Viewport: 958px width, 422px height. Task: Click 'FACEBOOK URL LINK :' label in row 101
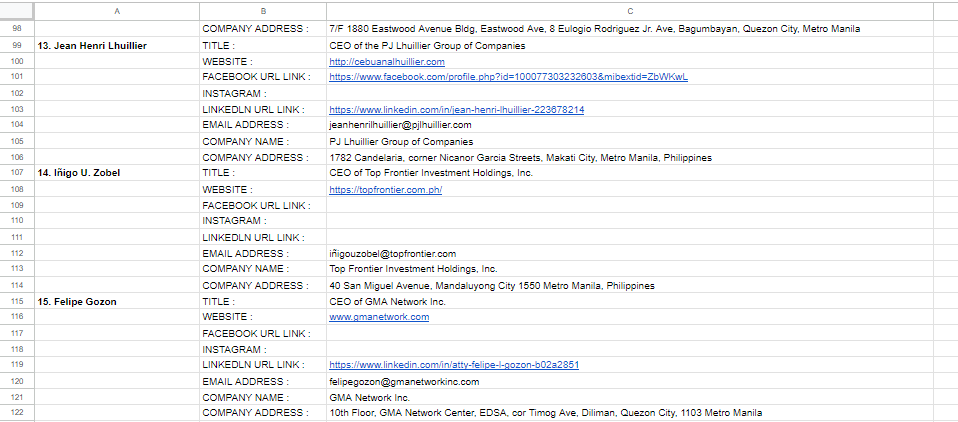coord(257,77)
